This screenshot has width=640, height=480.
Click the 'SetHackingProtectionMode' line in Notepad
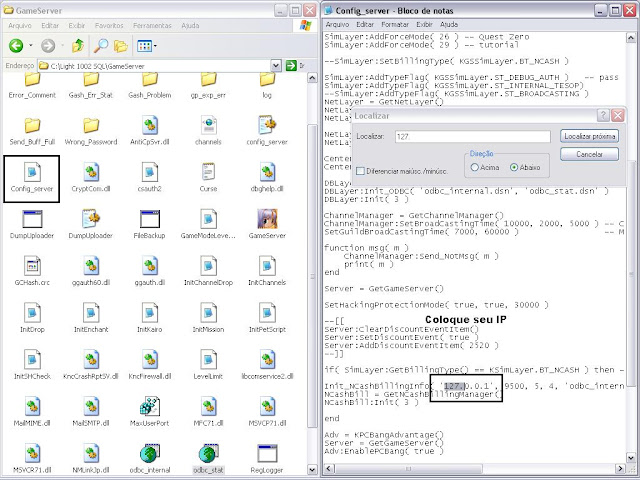pos(436,305)
